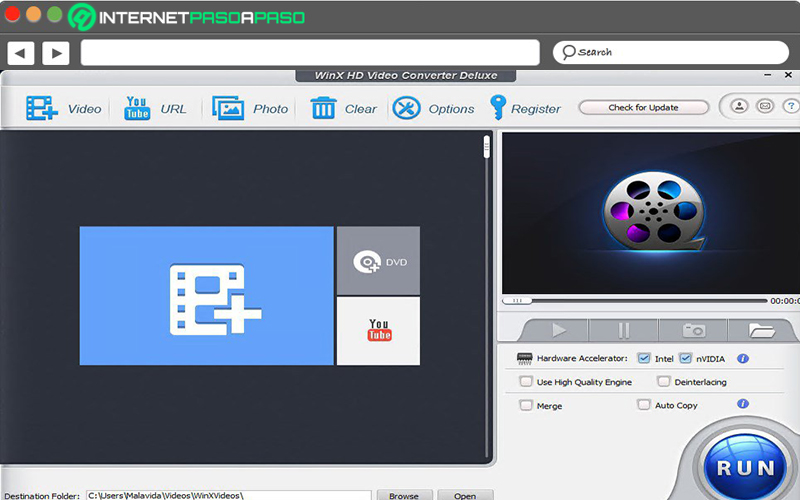Disable the nVIDIA hardware accelerator checkbox
Viewport: 800px width, 500px height.
coord(685,358)
